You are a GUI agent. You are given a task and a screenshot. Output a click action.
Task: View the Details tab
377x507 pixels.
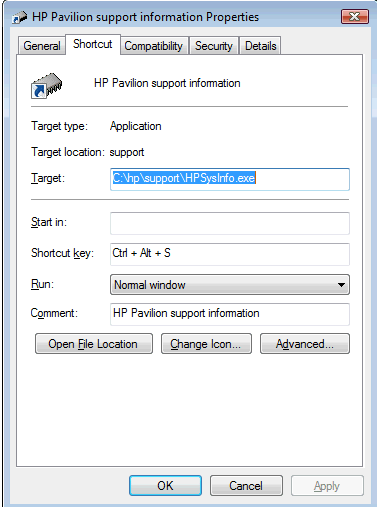[x=261, y=46]
